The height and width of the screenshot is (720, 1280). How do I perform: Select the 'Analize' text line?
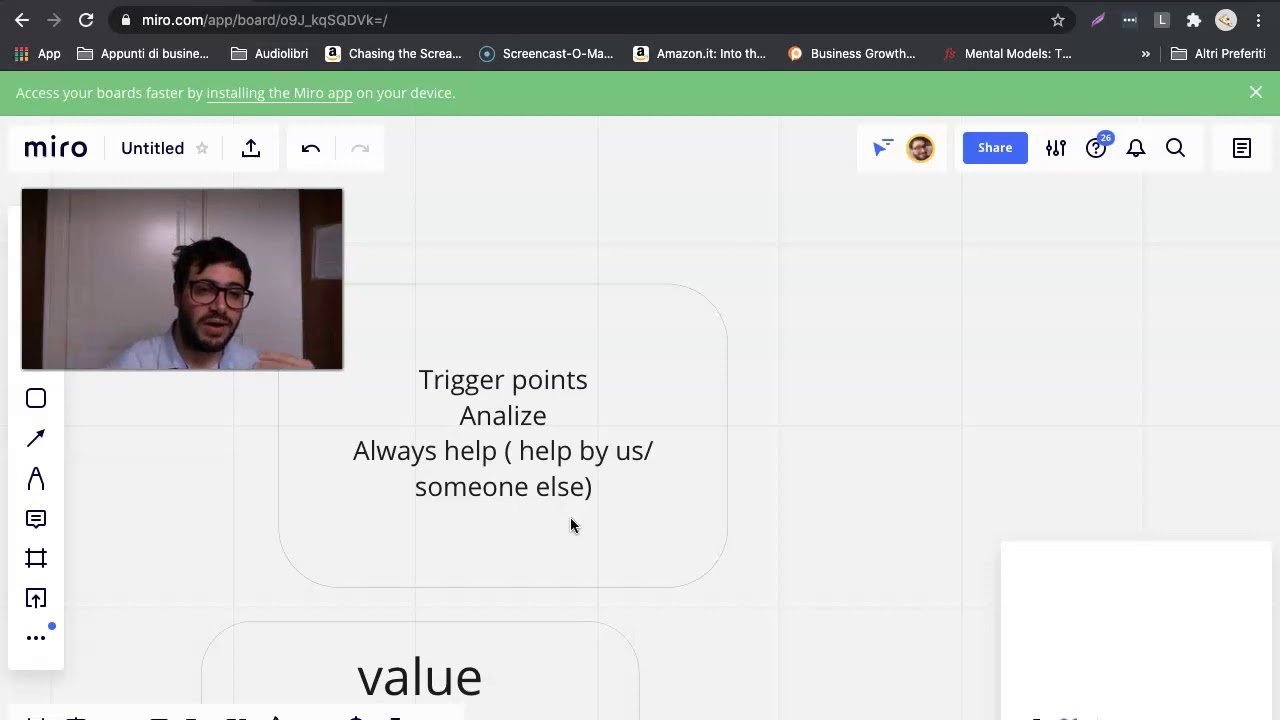coord(503,415)
